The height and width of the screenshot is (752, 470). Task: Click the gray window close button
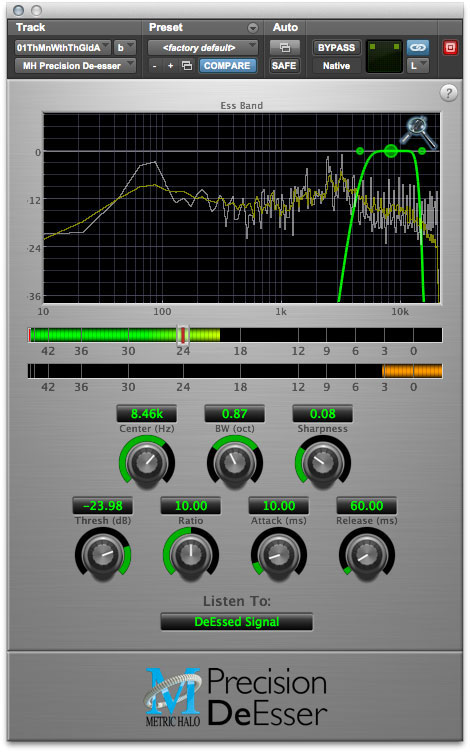click(19, 10)
